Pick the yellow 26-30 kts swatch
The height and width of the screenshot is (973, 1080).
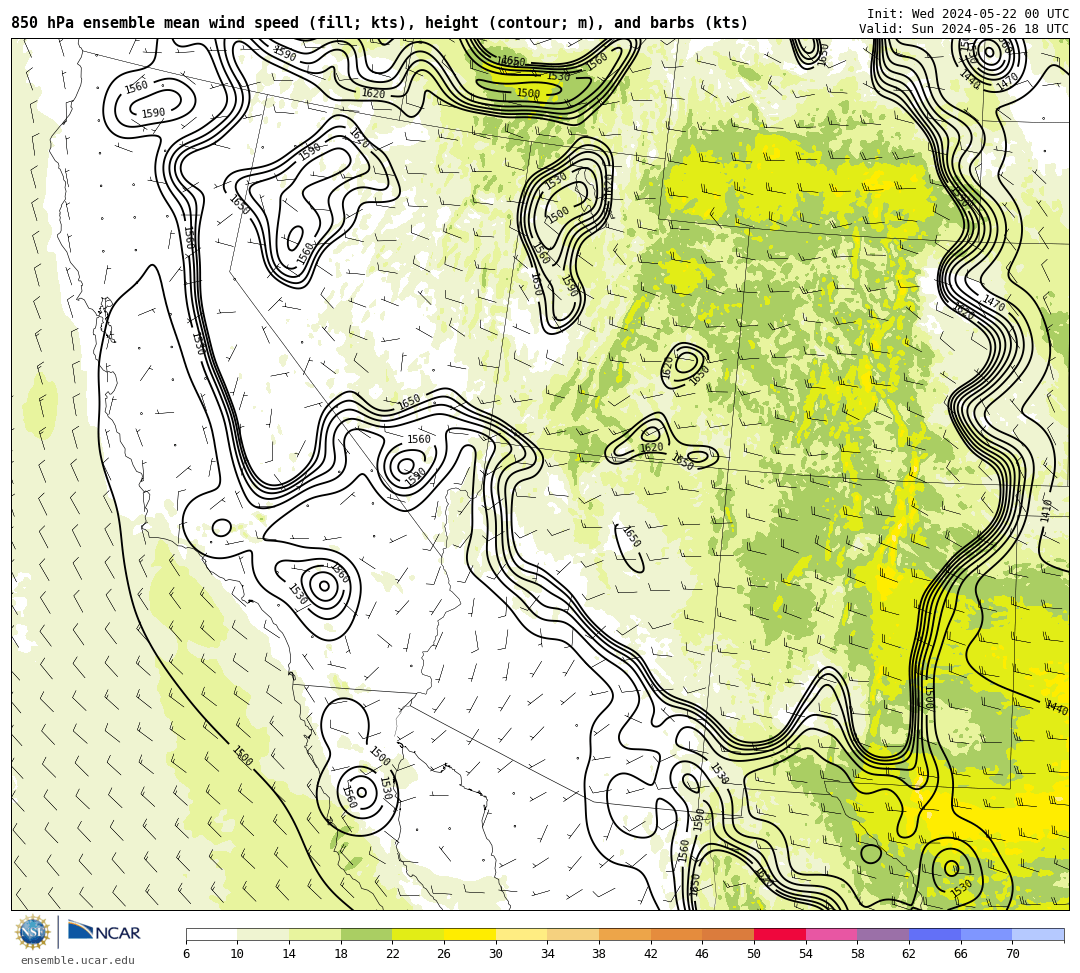[x=470, y=934]
